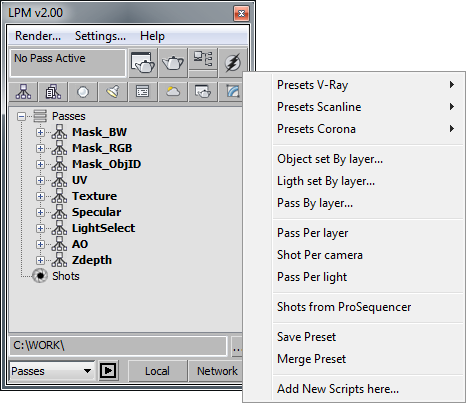Open the Settings... menu
Screen dimensions: 466x403
100,36
